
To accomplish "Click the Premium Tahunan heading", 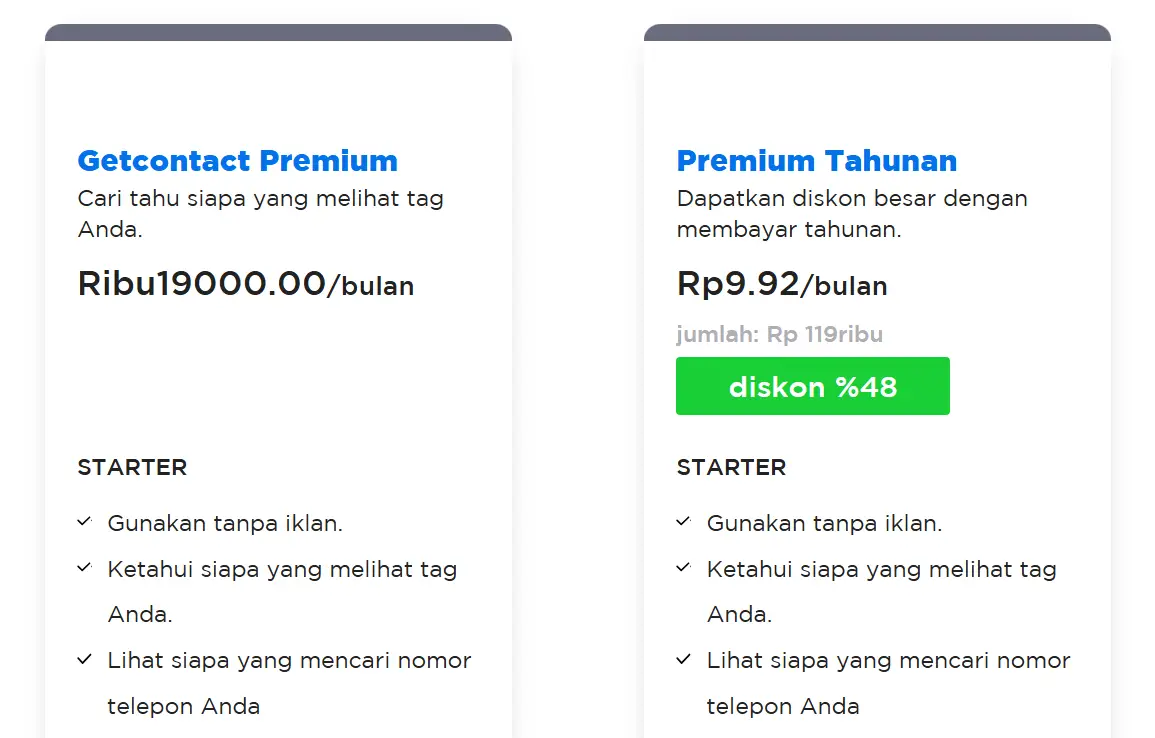I will click(x=817, y=161).
